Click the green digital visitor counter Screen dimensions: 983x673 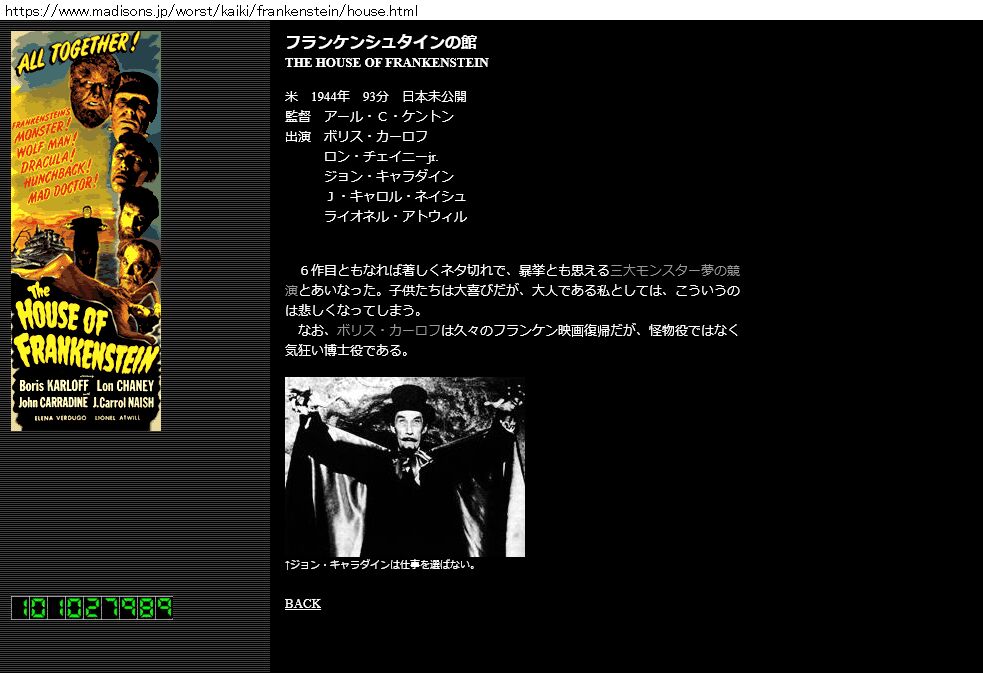point(91,608)
